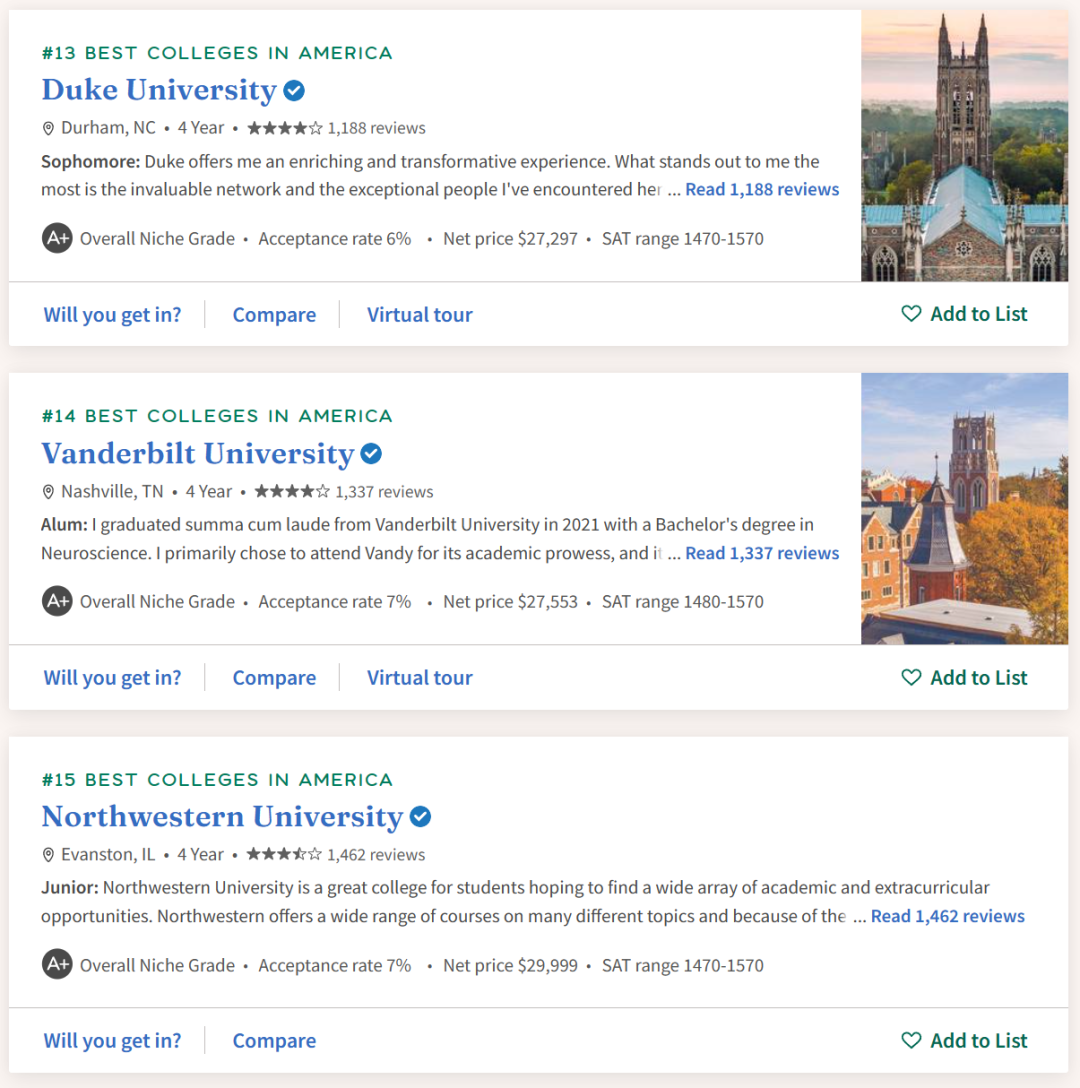Click '1,337 reviews' count beside Vanderbilt stars
The width and height of the screenshot is (1080, 1088).
[385, 492]
